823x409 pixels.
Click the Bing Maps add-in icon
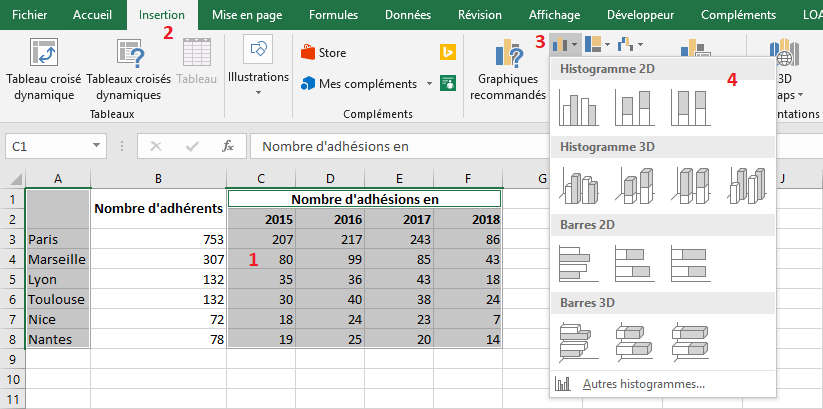coord(448,52)
